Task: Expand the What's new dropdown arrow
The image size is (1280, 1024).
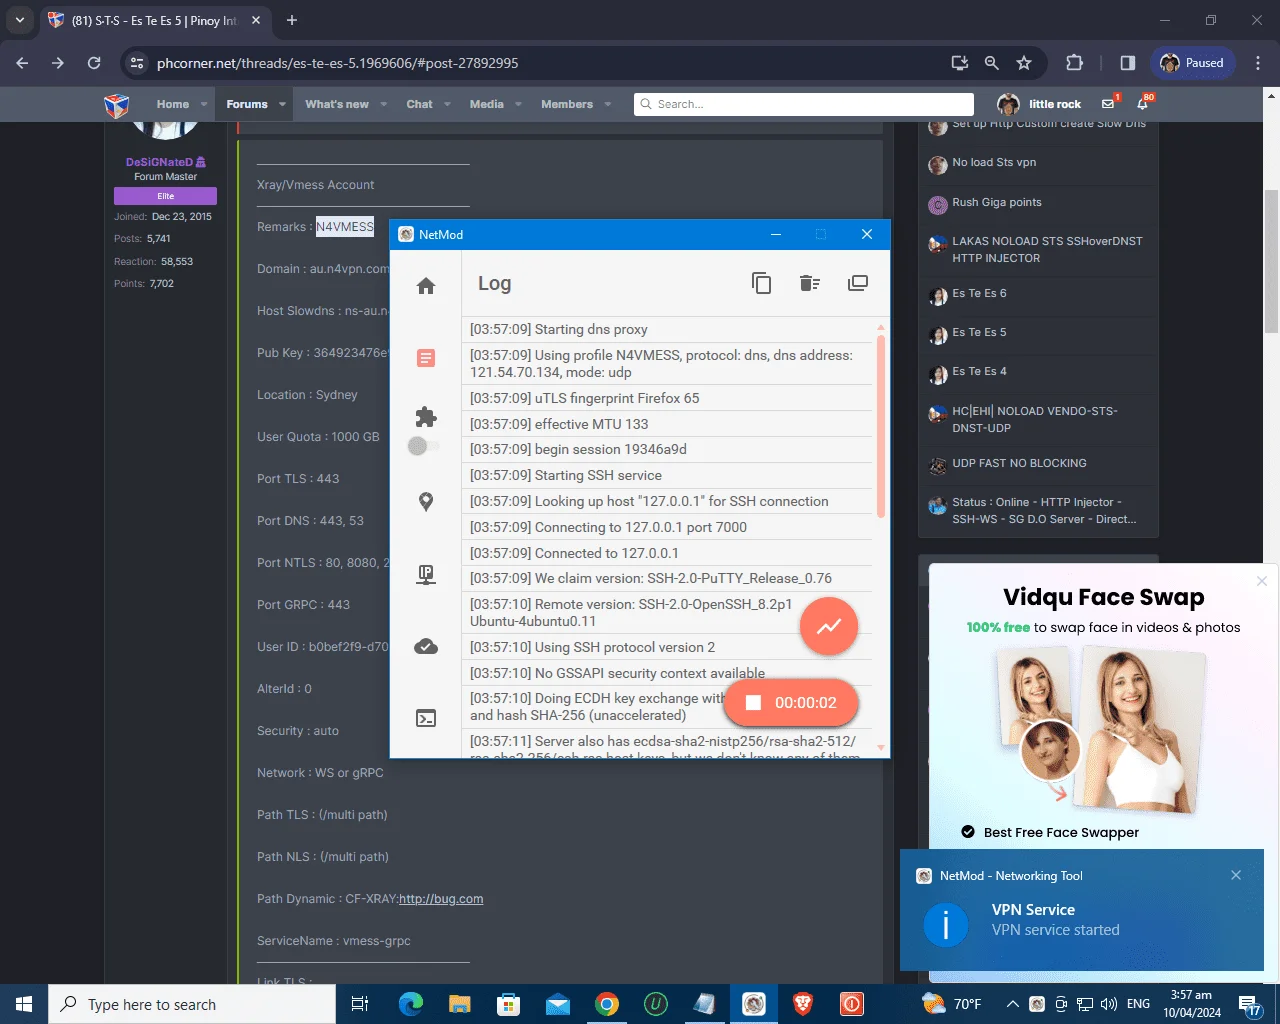Action: click(383, 104)
